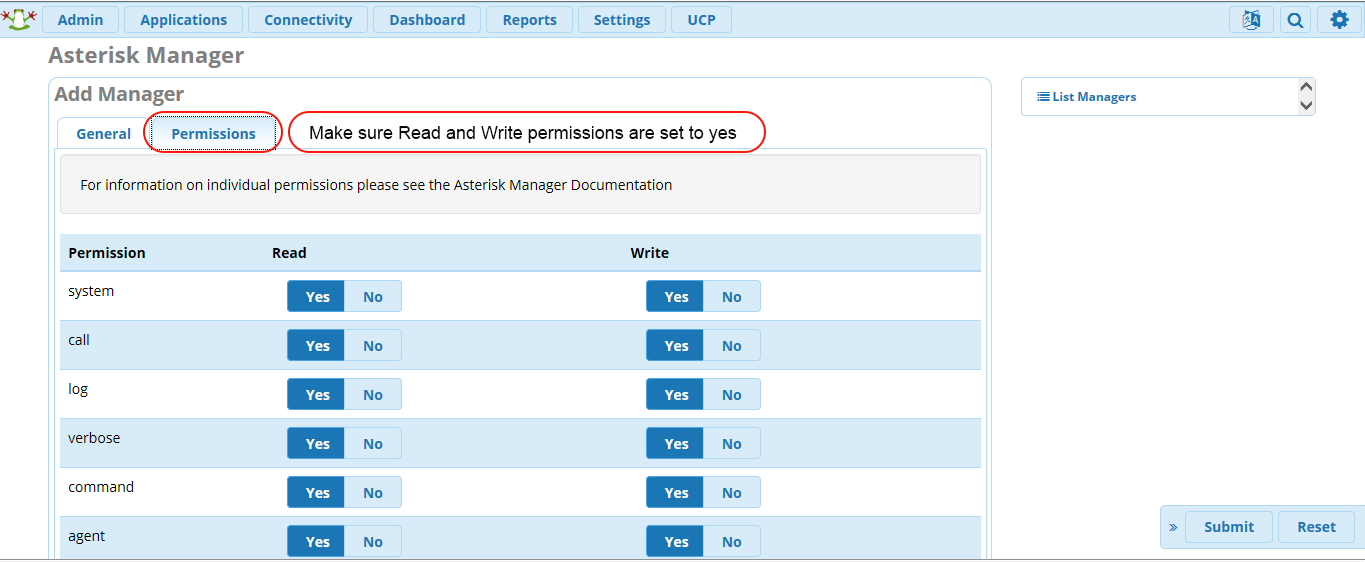Select the Permissions tab
1365x562 pixels.
(213, 133)
